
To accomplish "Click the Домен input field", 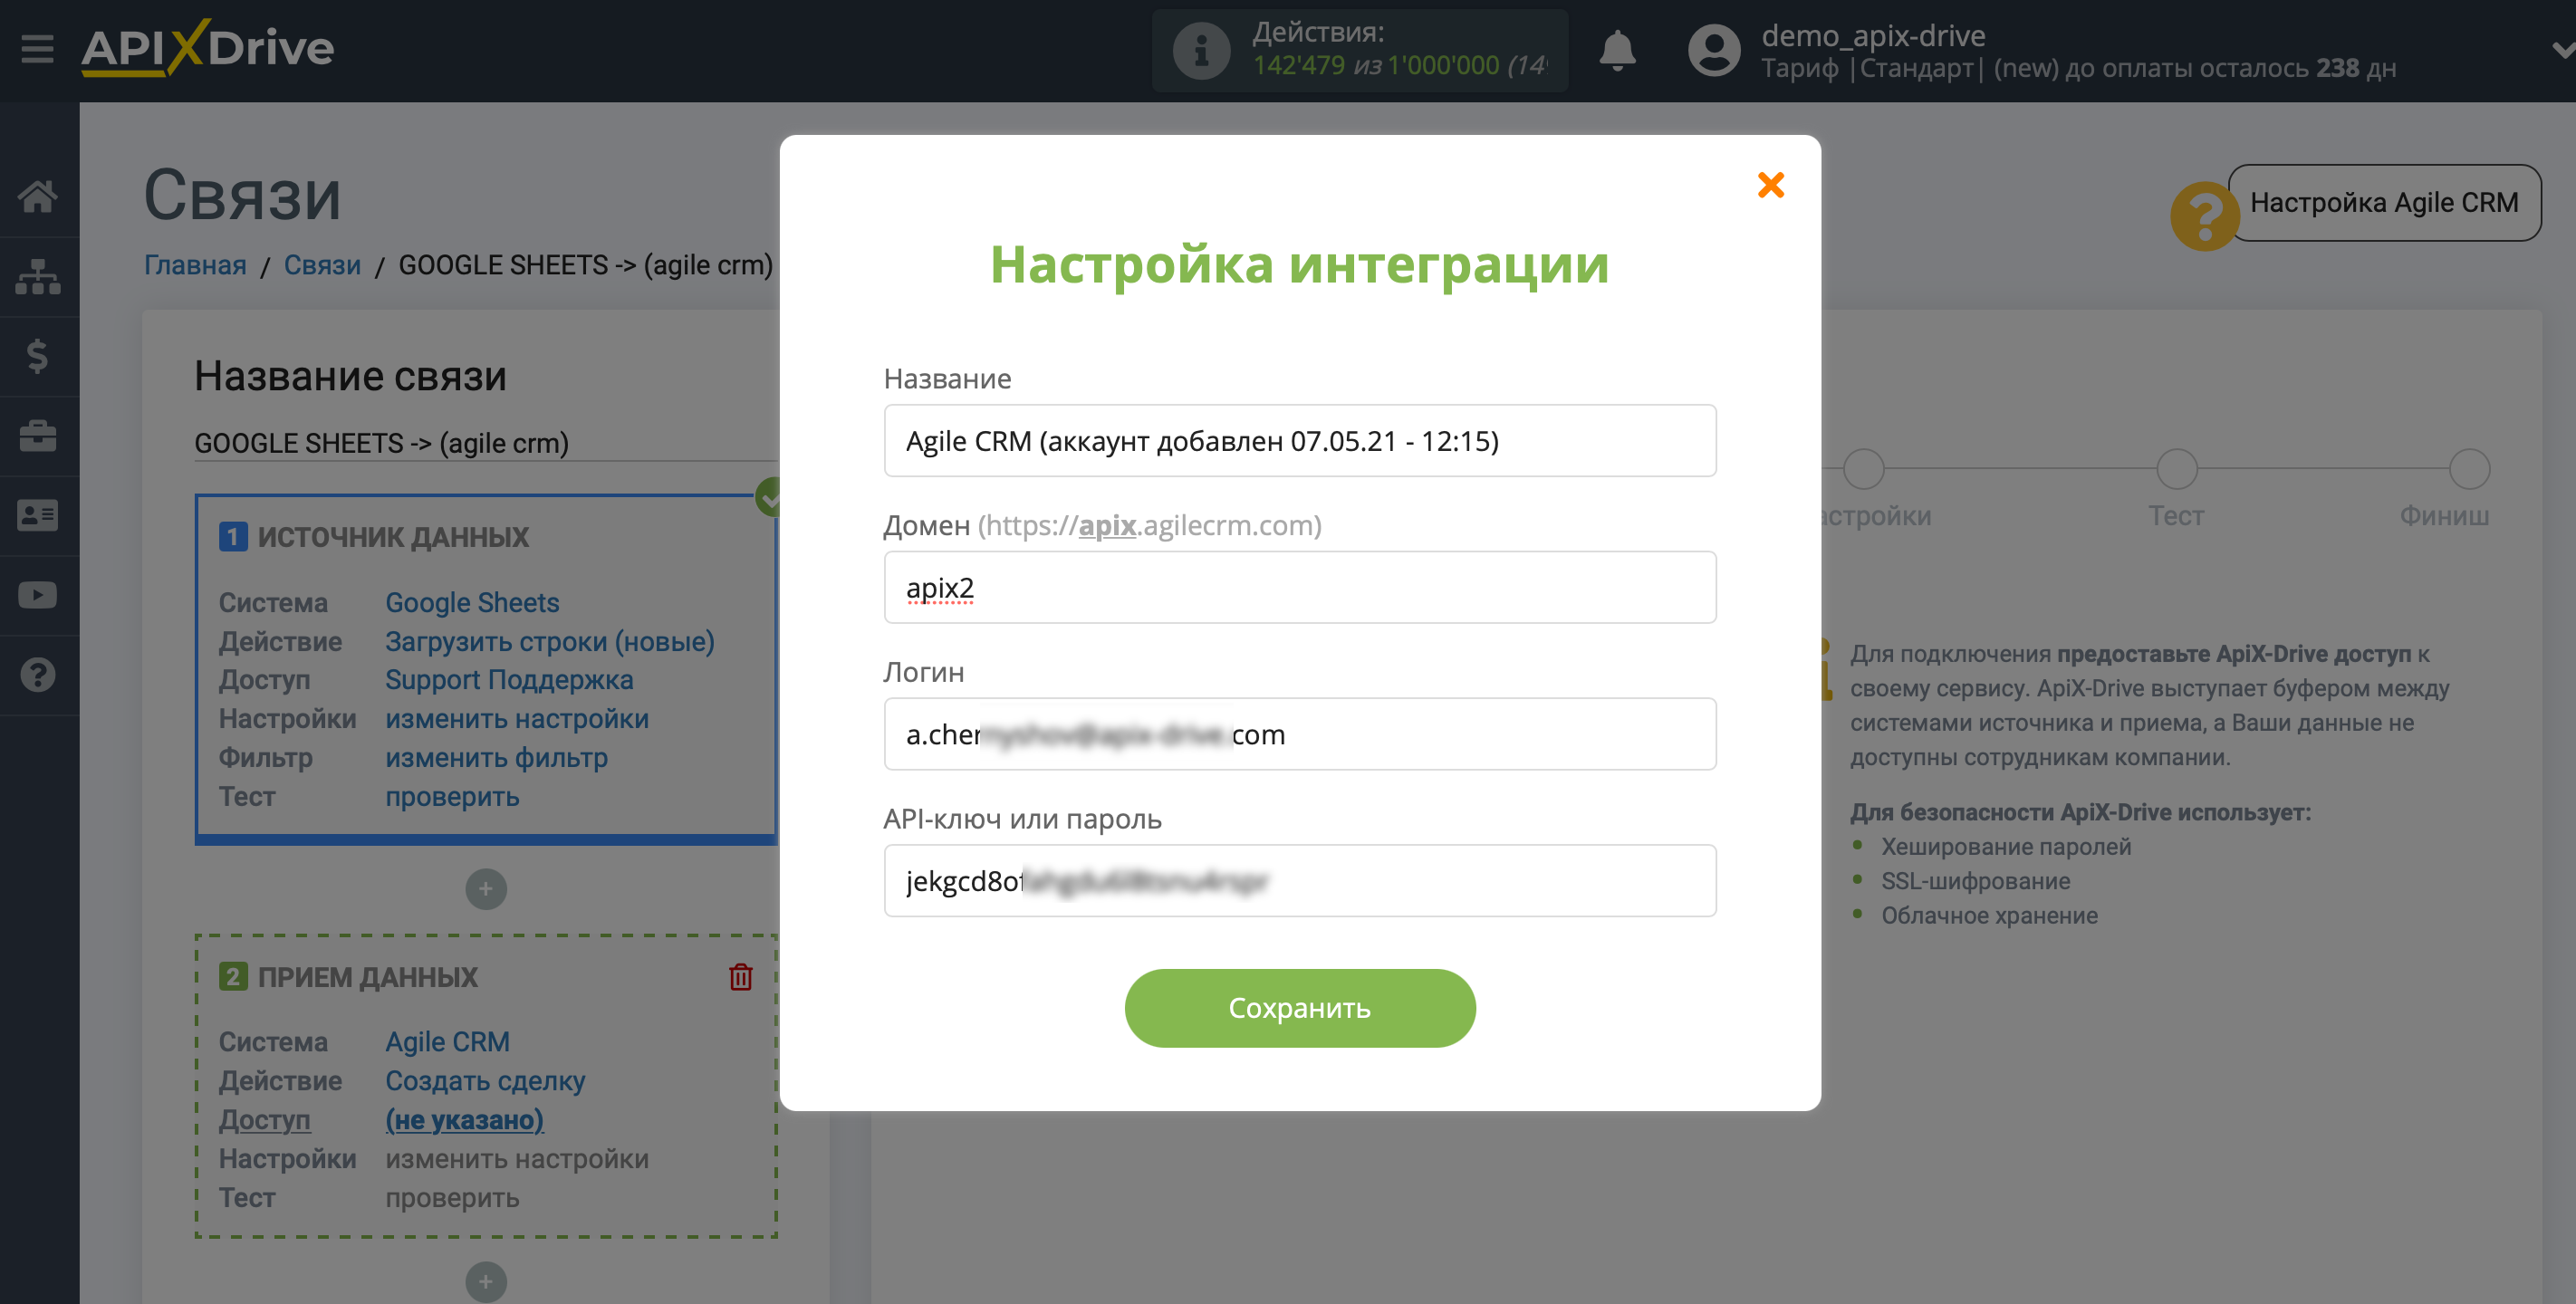I will 1299,587.
